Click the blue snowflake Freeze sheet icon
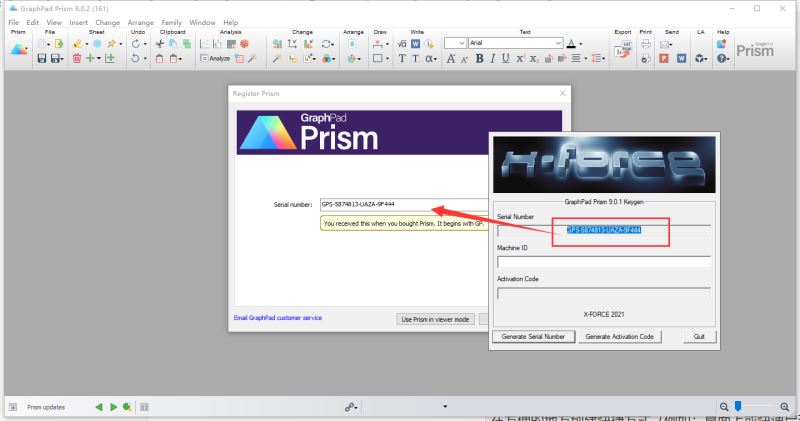The height and width of the screenshot is (421, 800). click(x=97, y=44)
